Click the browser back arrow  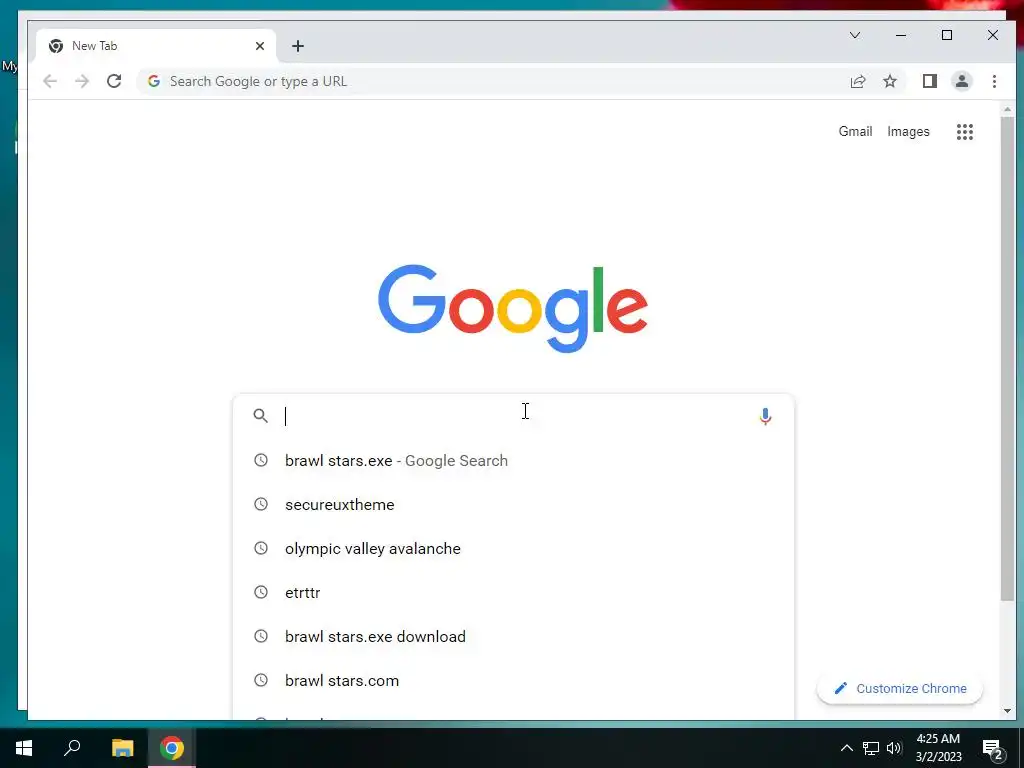pos(50,81)
